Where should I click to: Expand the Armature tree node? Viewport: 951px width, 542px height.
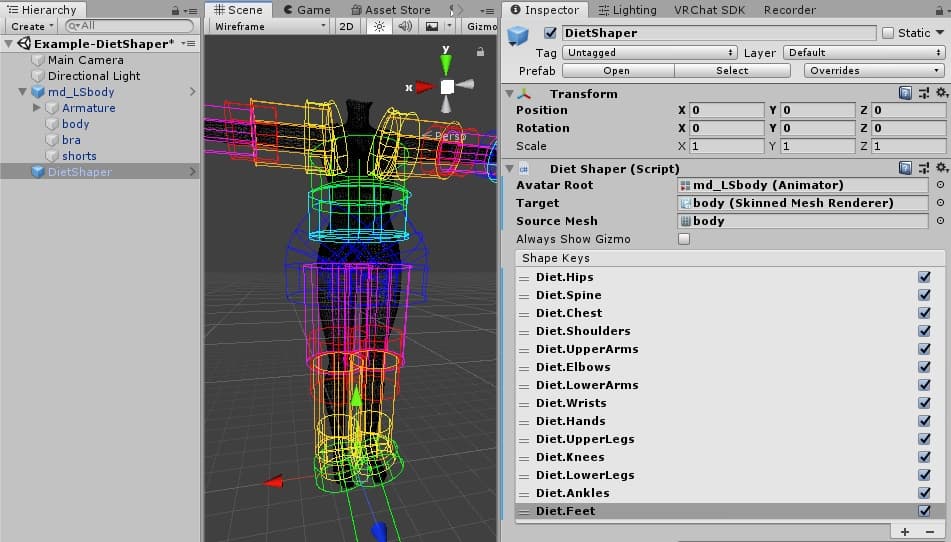(37, 108)
